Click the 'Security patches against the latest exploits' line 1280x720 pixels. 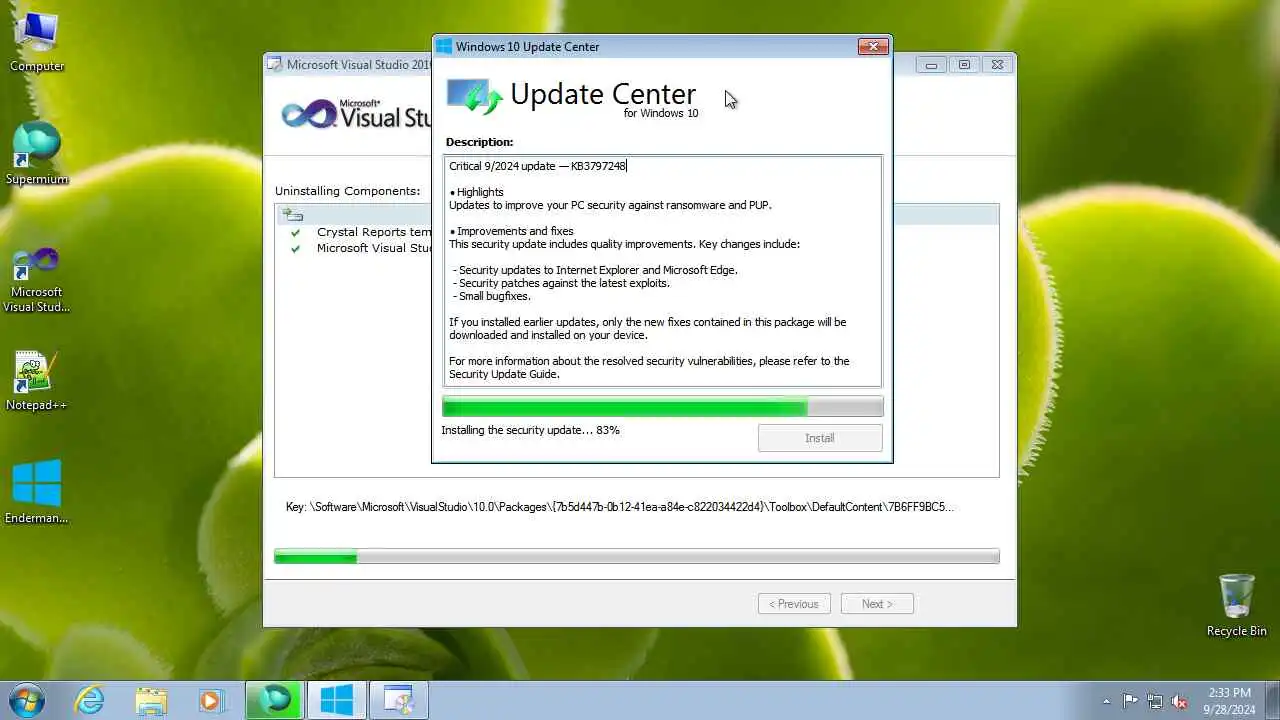coord(561,283)
